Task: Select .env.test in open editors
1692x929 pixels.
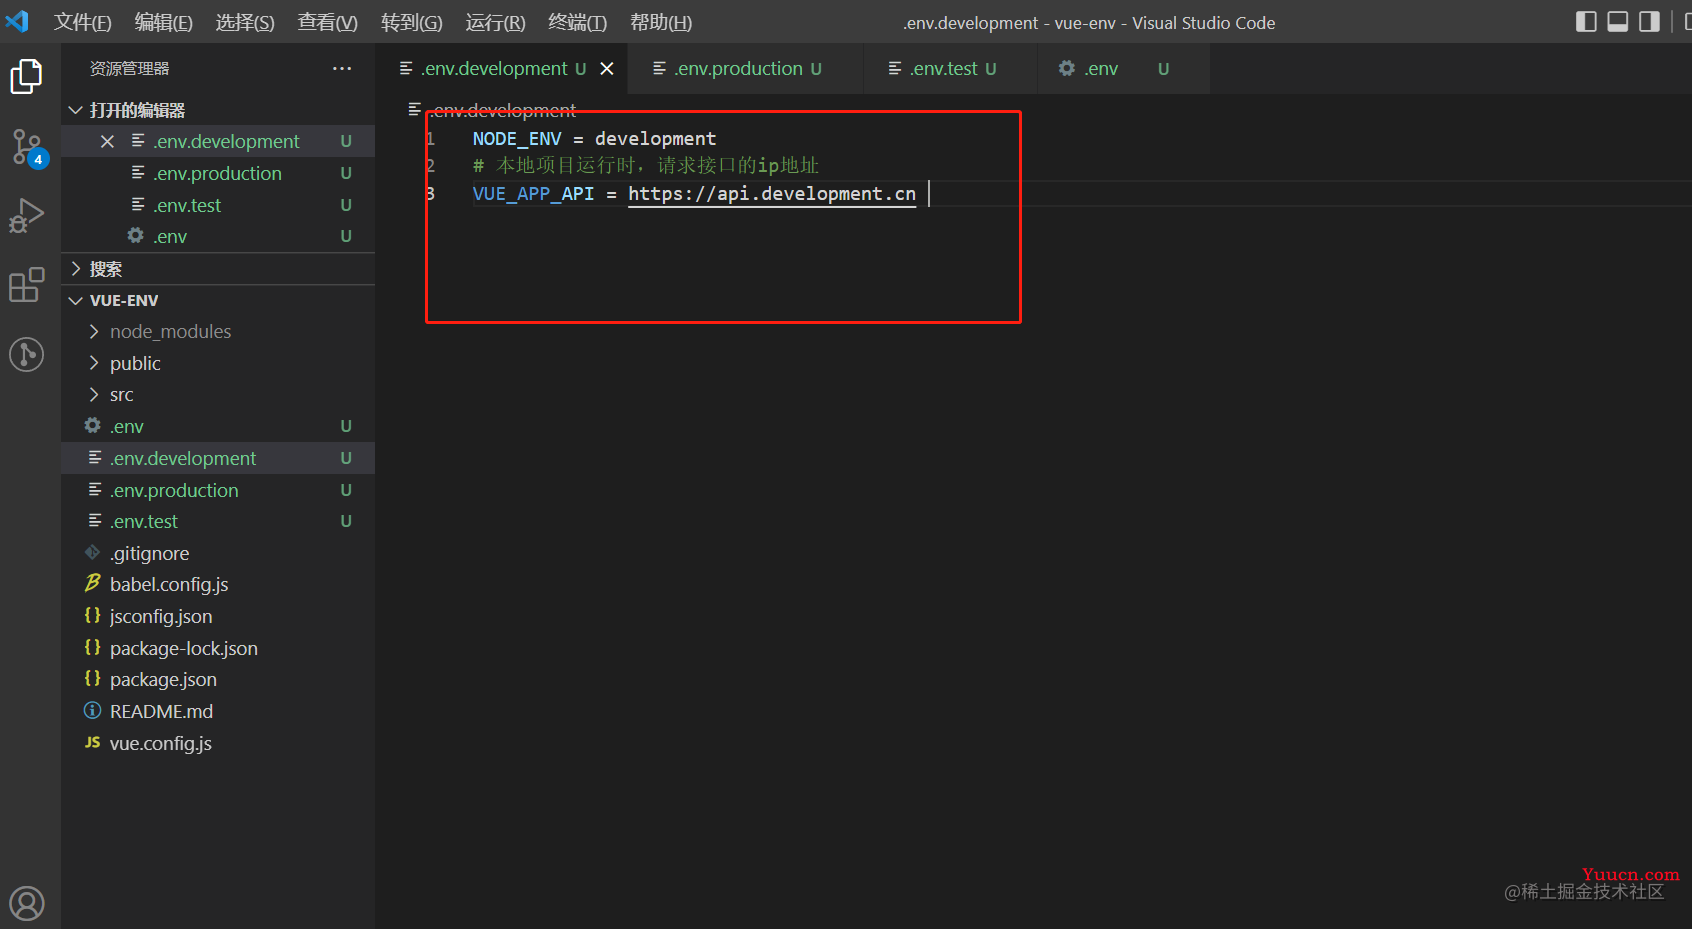Action: 218,205
